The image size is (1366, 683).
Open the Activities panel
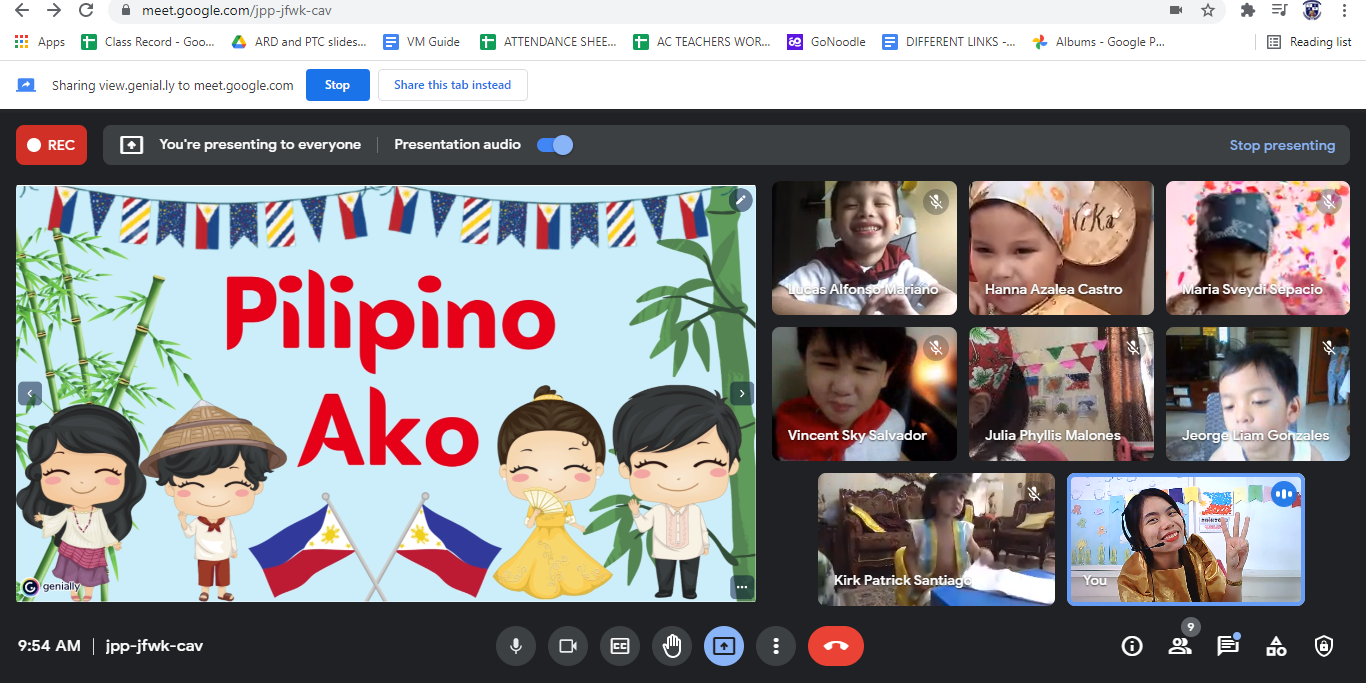click(1276, 646)
